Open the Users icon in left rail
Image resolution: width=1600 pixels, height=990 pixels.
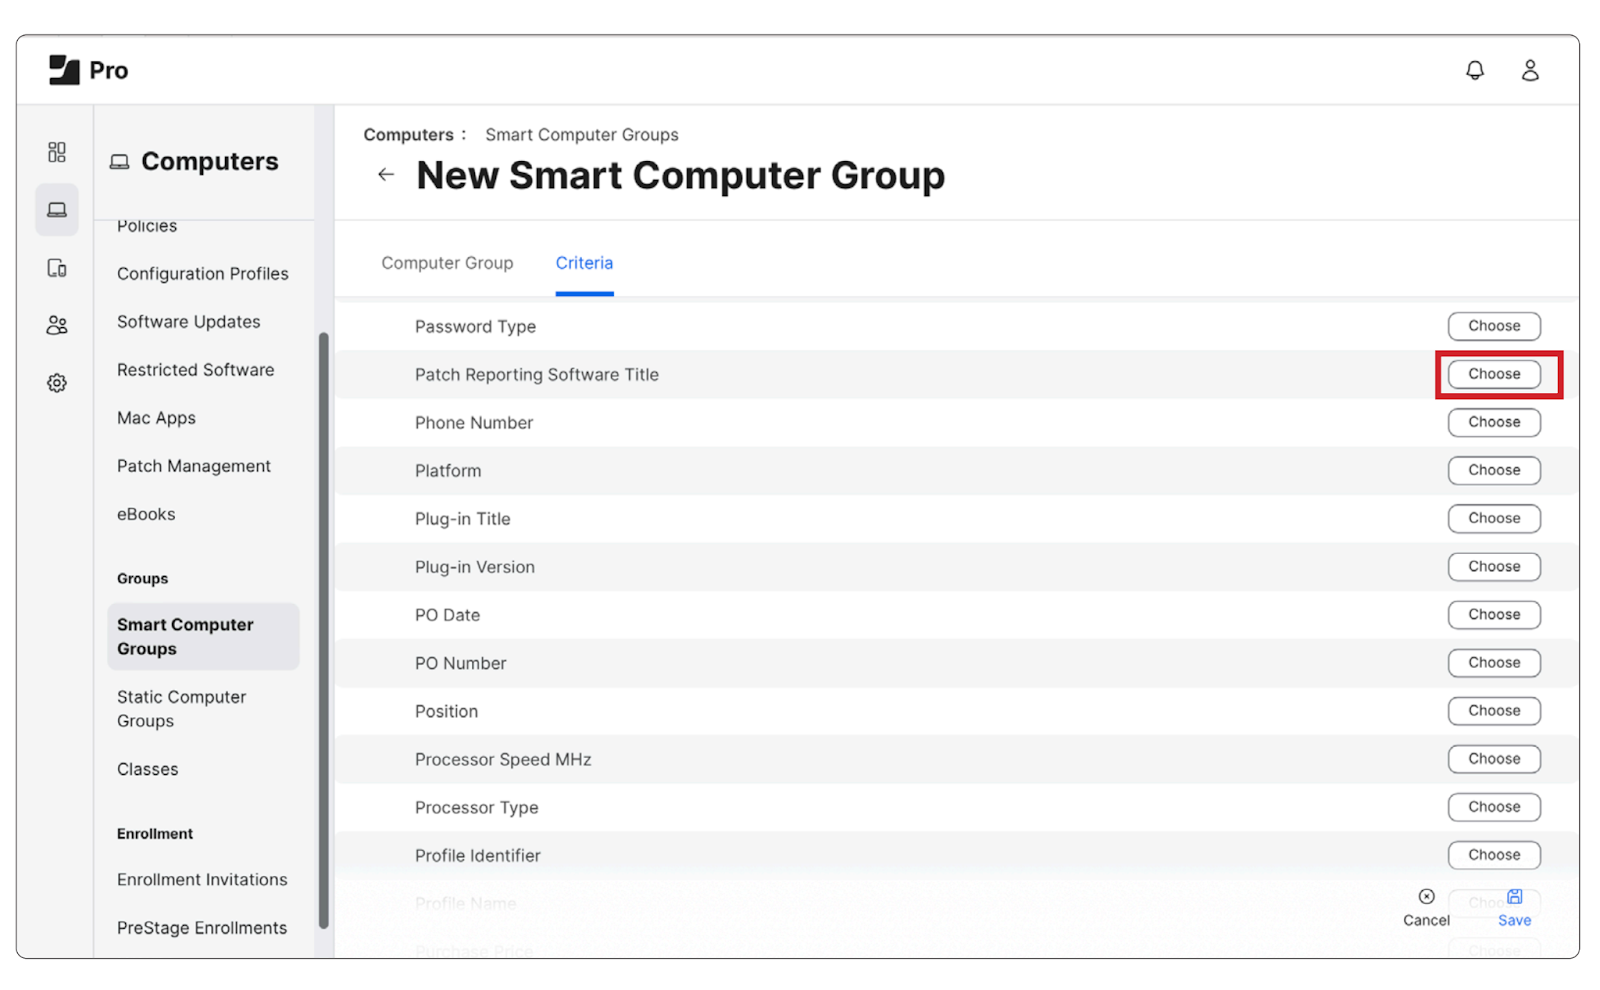[x=57, y=325]
